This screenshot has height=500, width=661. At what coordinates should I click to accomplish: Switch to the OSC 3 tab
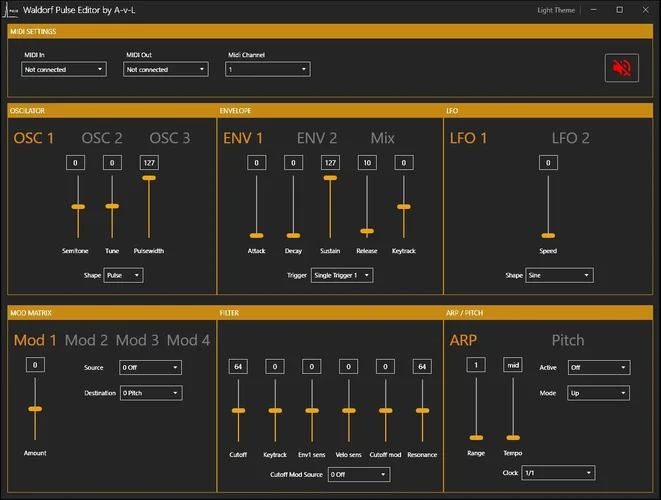pyautogui.click(x=170, y=138)
